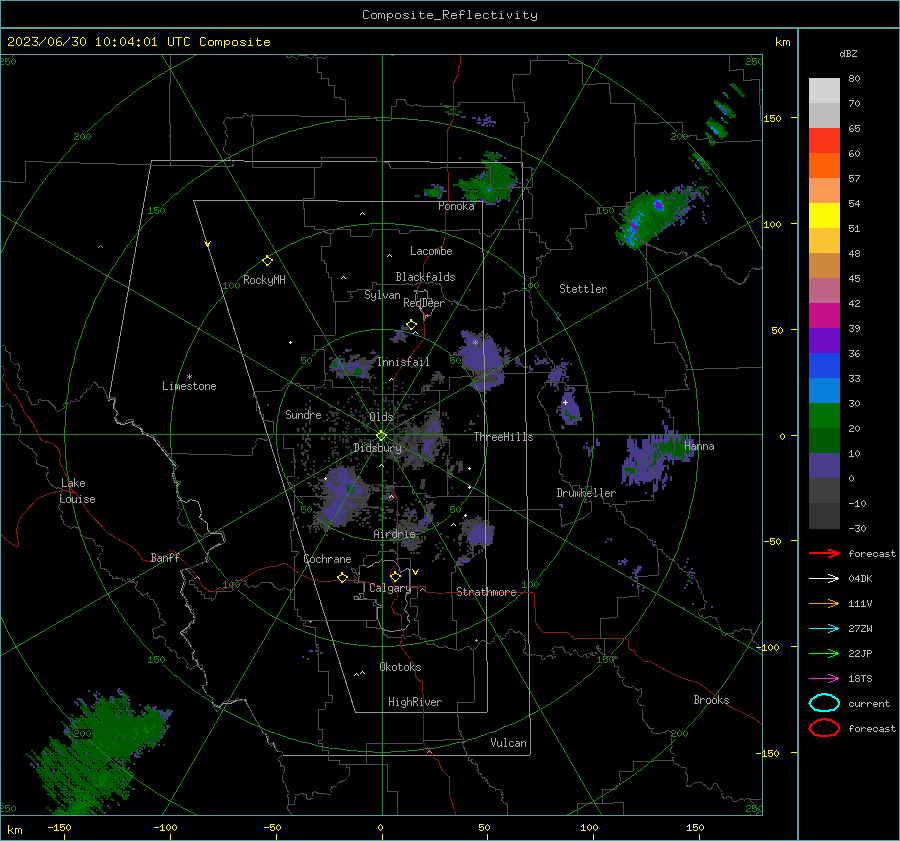Click the 54 dBZ yellow color swatch
Image resolution: width=900 pixels, height=841 pixels.
pyautogui.click(x=824, y=215)
